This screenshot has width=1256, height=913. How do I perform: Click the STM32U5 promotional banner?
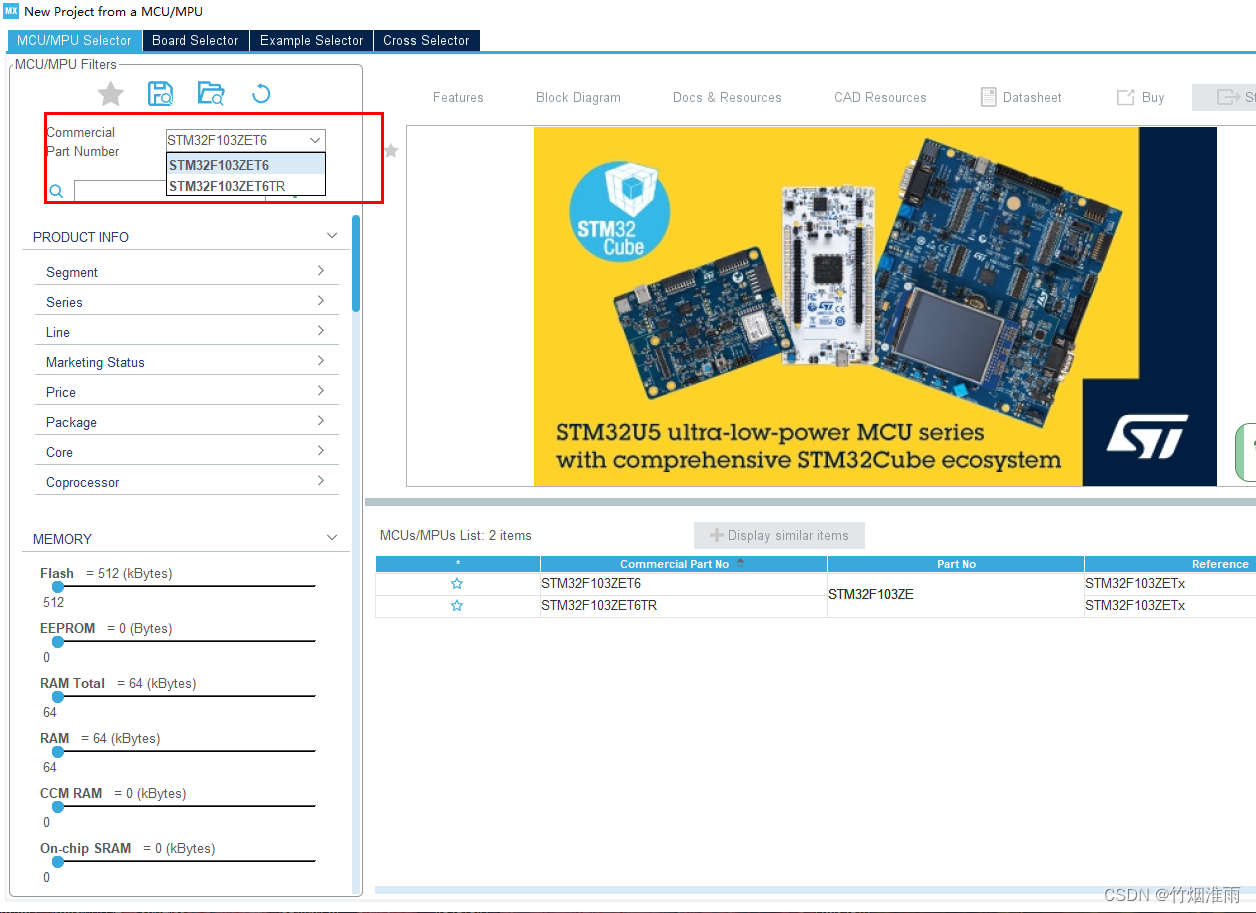(x=875, y=306)
